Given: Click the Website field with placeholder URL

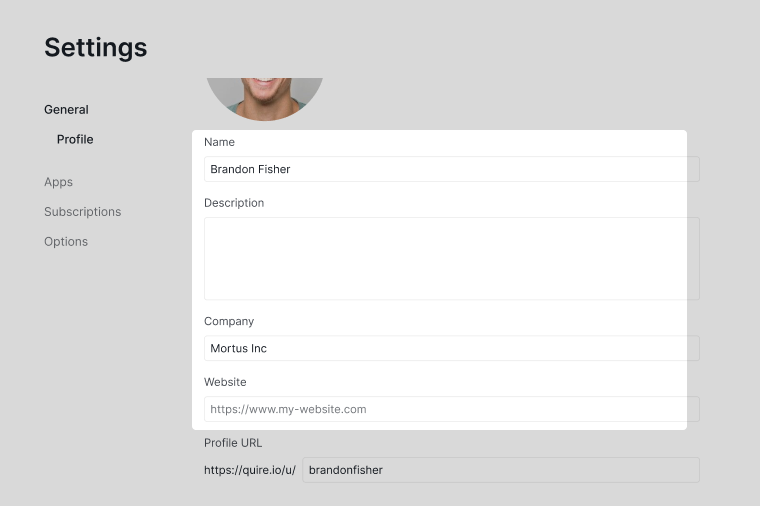Looking at the screenshot, I should pos(452,409).
